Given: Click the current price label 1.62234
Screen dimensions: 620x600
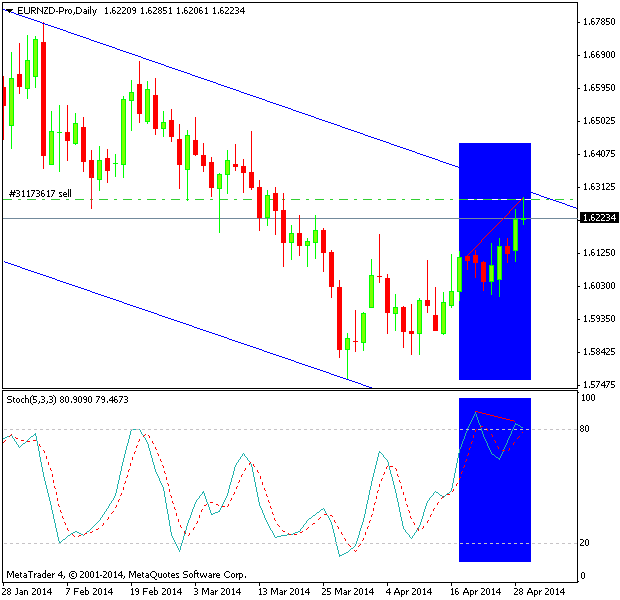Looking at the screenshot, I should 599,218.
